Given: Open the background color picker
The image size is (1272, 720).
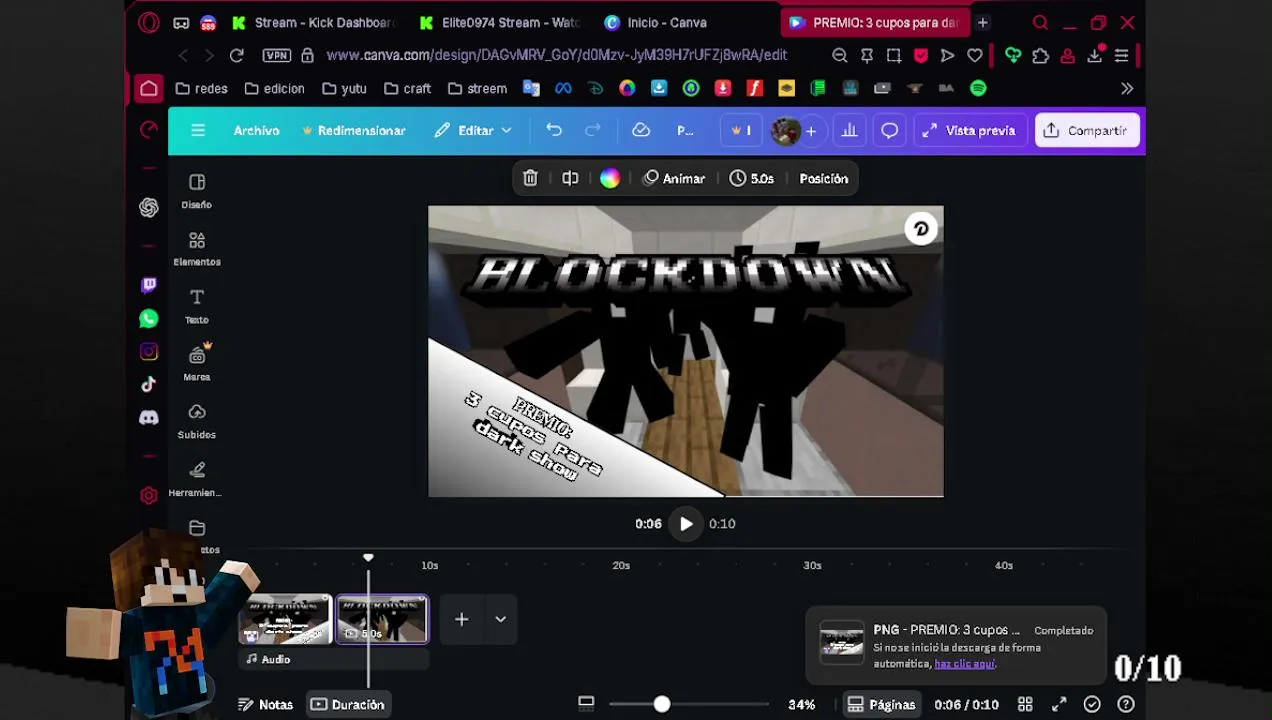Looking at the screenshot, I should (609, 179).
